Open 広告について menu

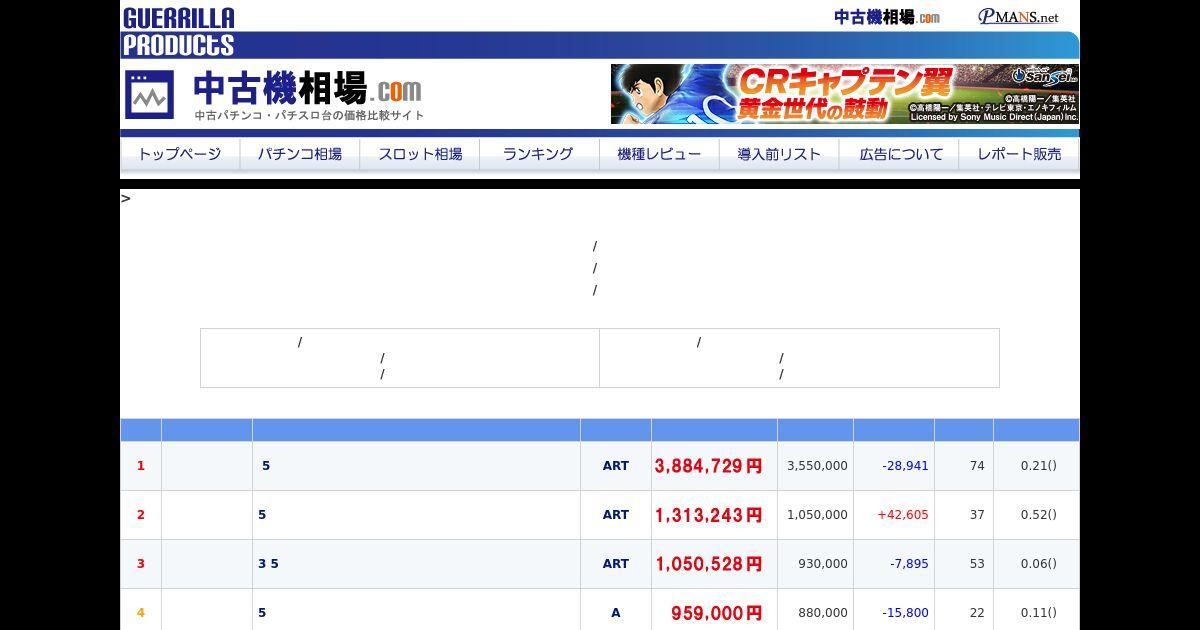901,155
